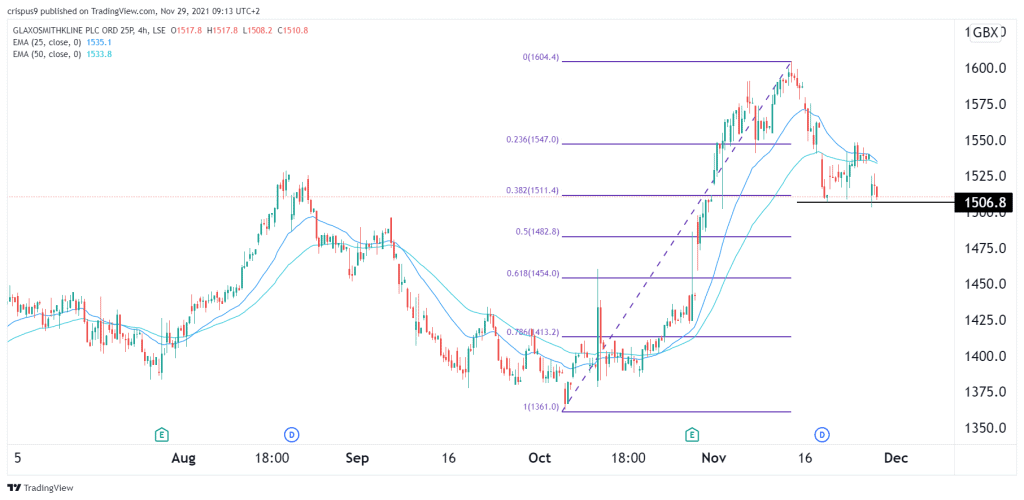
Task: Click the Fibonacci 0(1604.4) level label
Action: tap(540, 57)
